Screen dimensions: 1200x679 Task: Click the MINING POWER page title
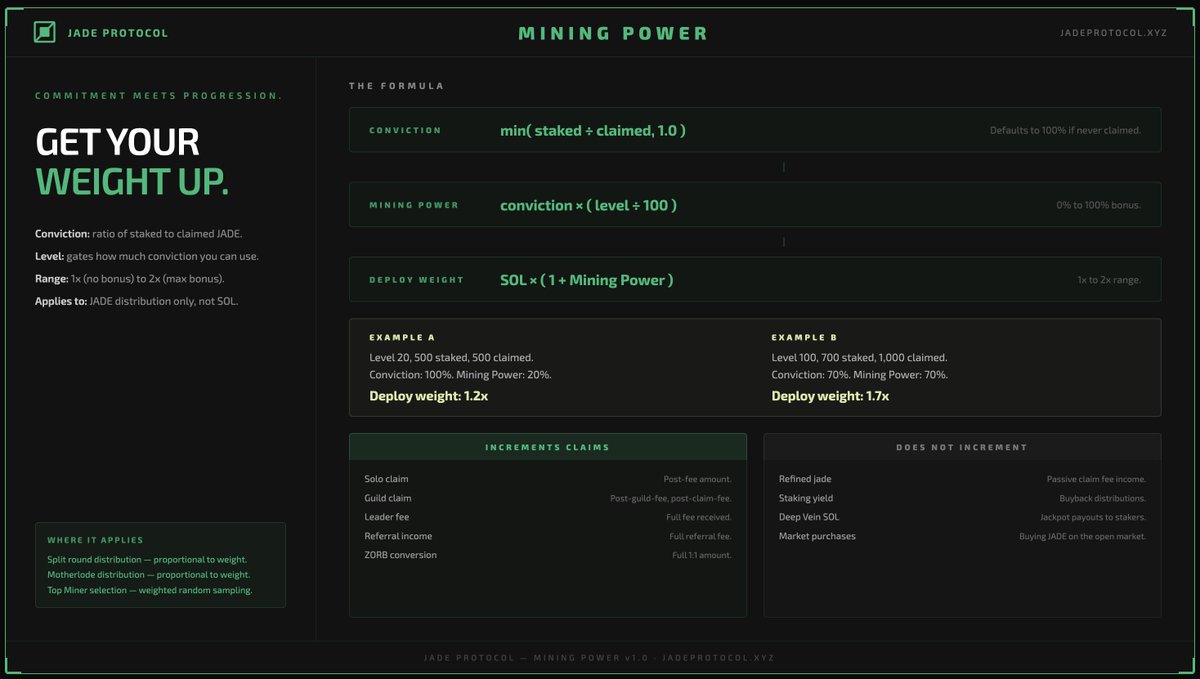(613, 33)
